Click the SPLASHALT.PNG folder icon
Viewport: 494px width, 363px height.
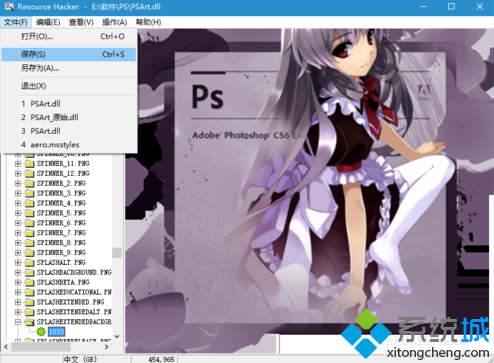pos(30,263)
